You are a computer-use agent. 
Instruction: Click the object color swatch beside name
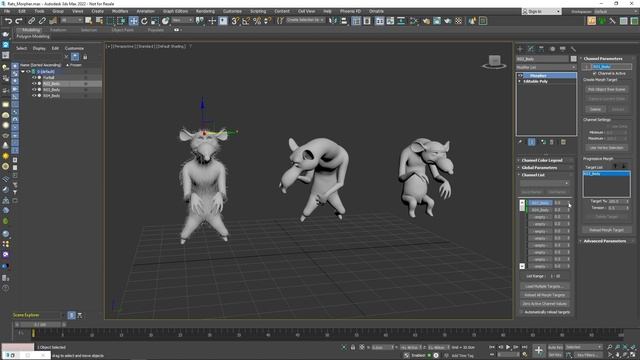pyautogui.click(x=573, y=59)
